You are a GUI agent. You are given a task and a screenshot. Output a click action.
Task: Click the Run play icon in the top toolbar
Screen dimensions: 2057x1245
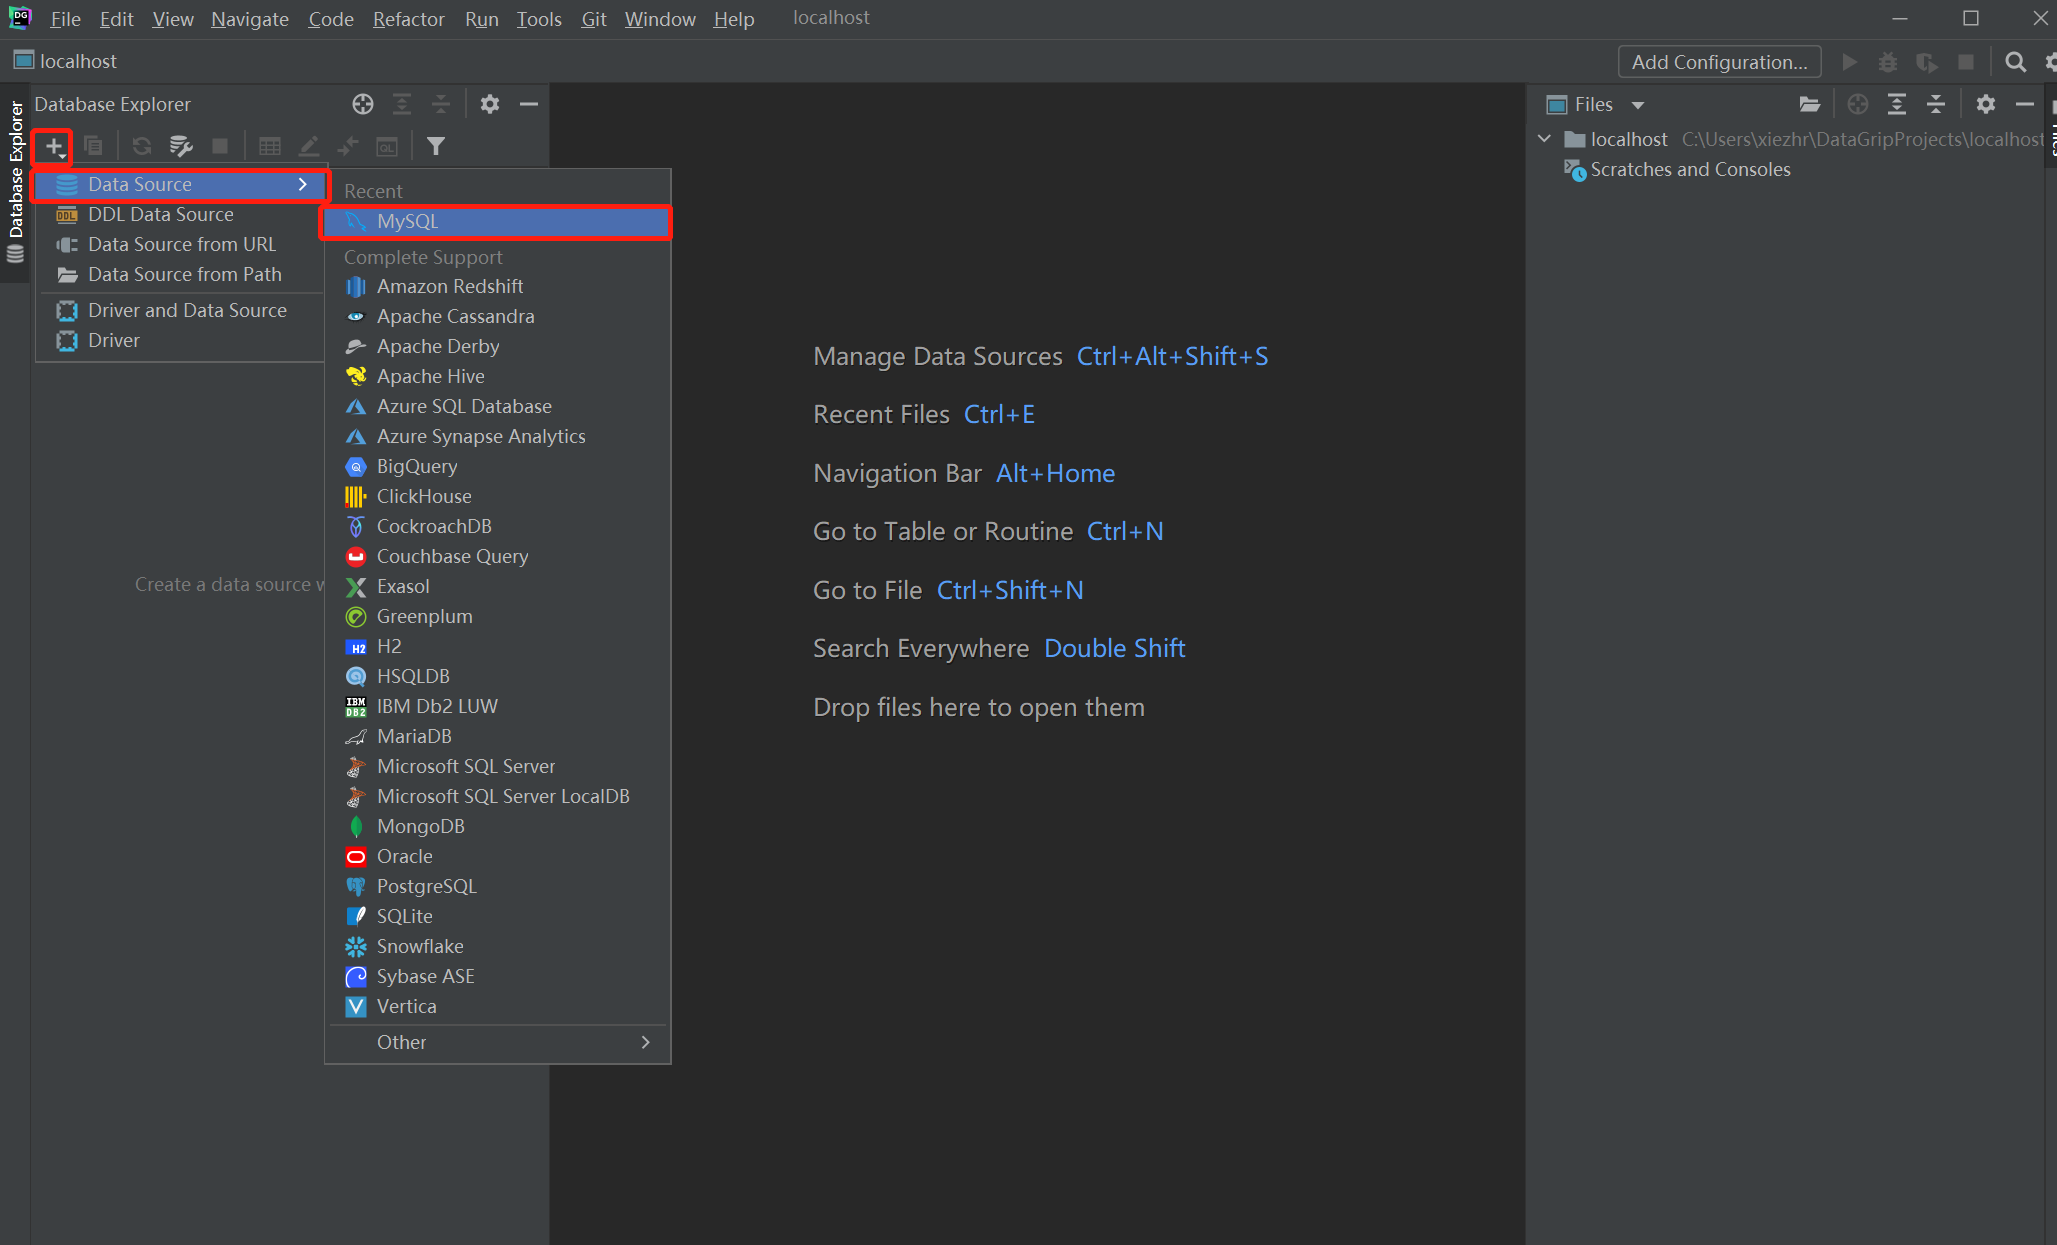pos(1849,62)
